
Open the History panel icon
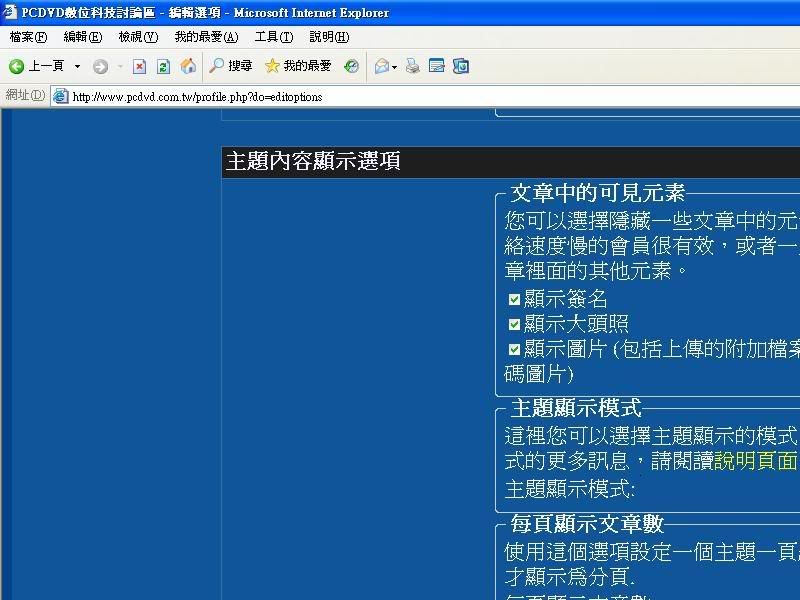(x=351, y=67)
